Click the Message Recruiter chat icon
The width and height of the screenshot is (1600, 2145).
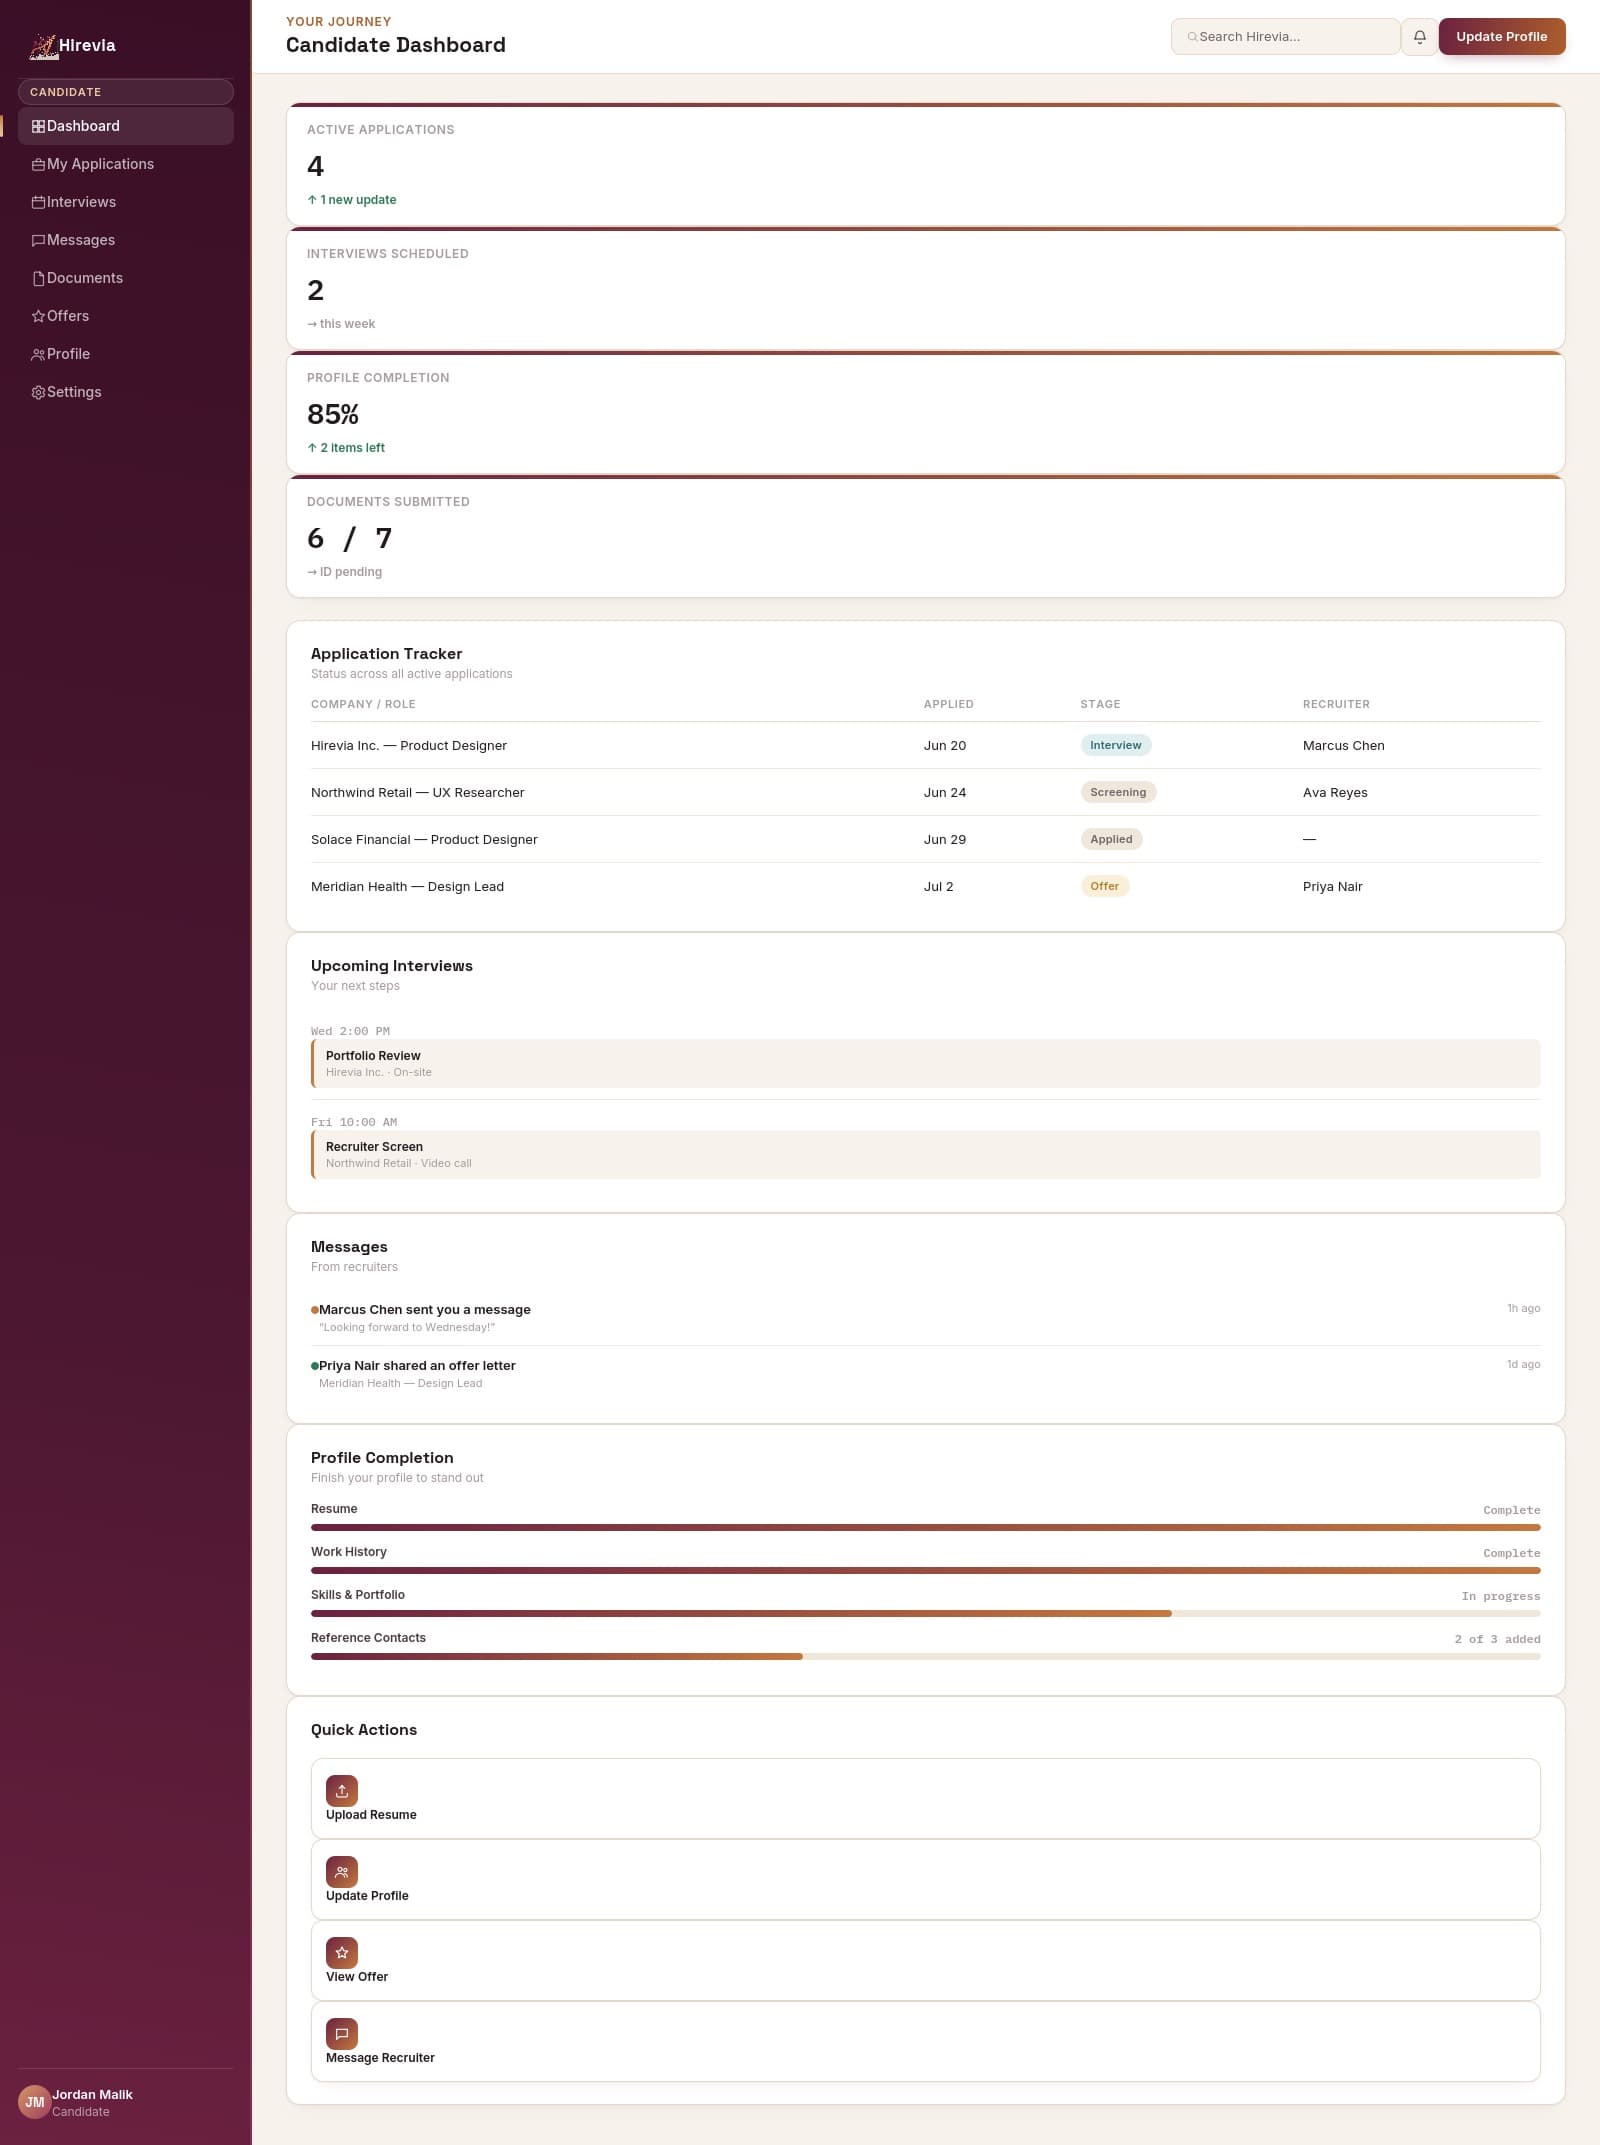pyautogui.click(x=342, y=2033)
